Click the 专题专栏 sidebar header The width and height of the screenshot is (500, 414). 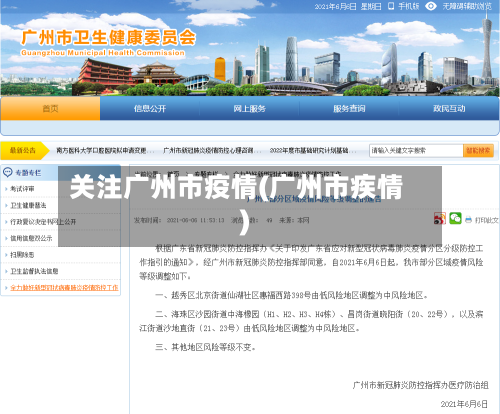coord(28,173)
